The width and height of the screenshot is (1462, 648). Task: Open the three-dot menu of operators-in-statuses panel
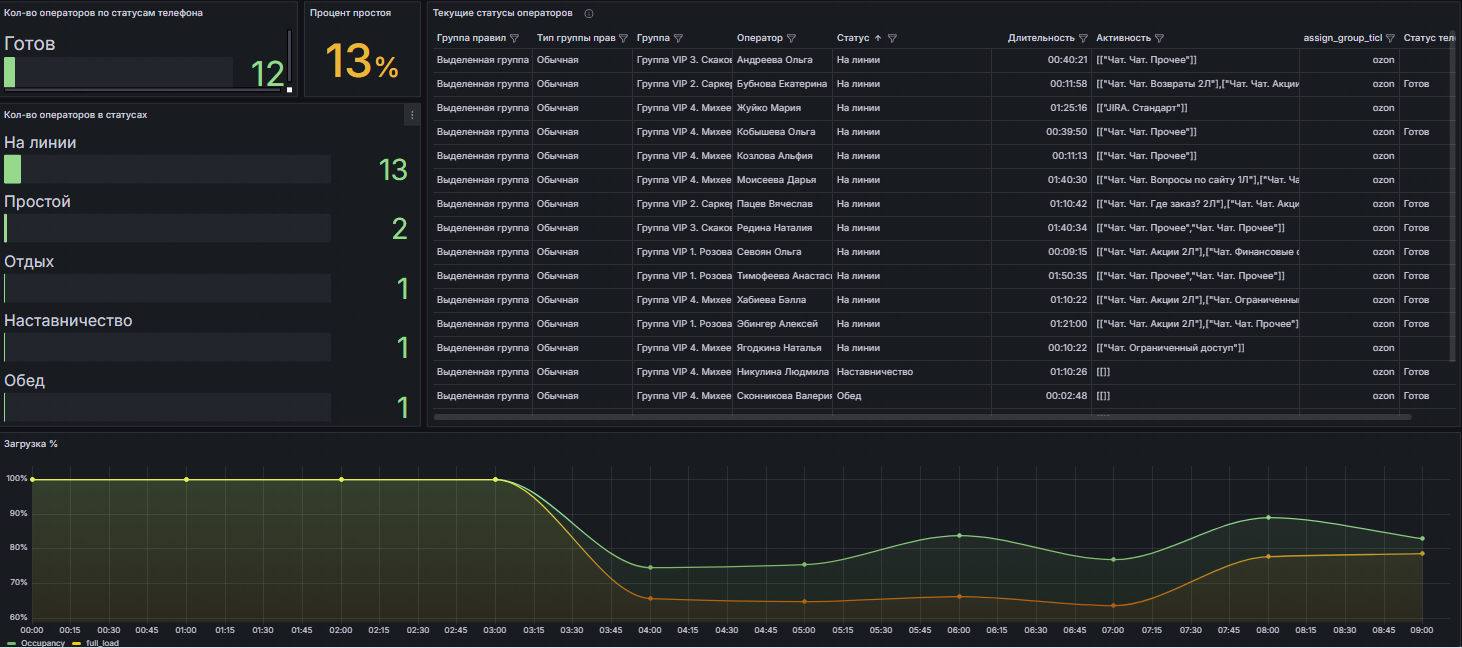click(411, 116)
